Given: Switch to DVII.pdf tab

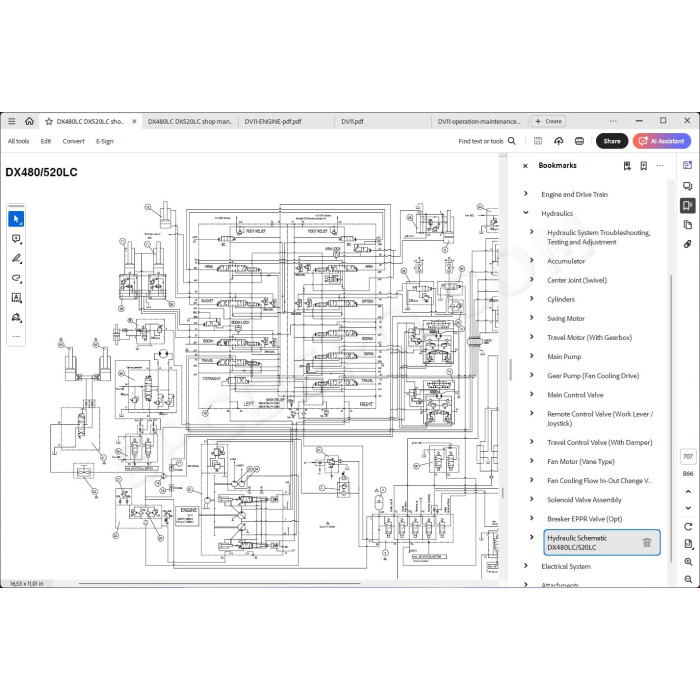Looking at the screenshot, I should pyautogui.click(x=352, y=121).
